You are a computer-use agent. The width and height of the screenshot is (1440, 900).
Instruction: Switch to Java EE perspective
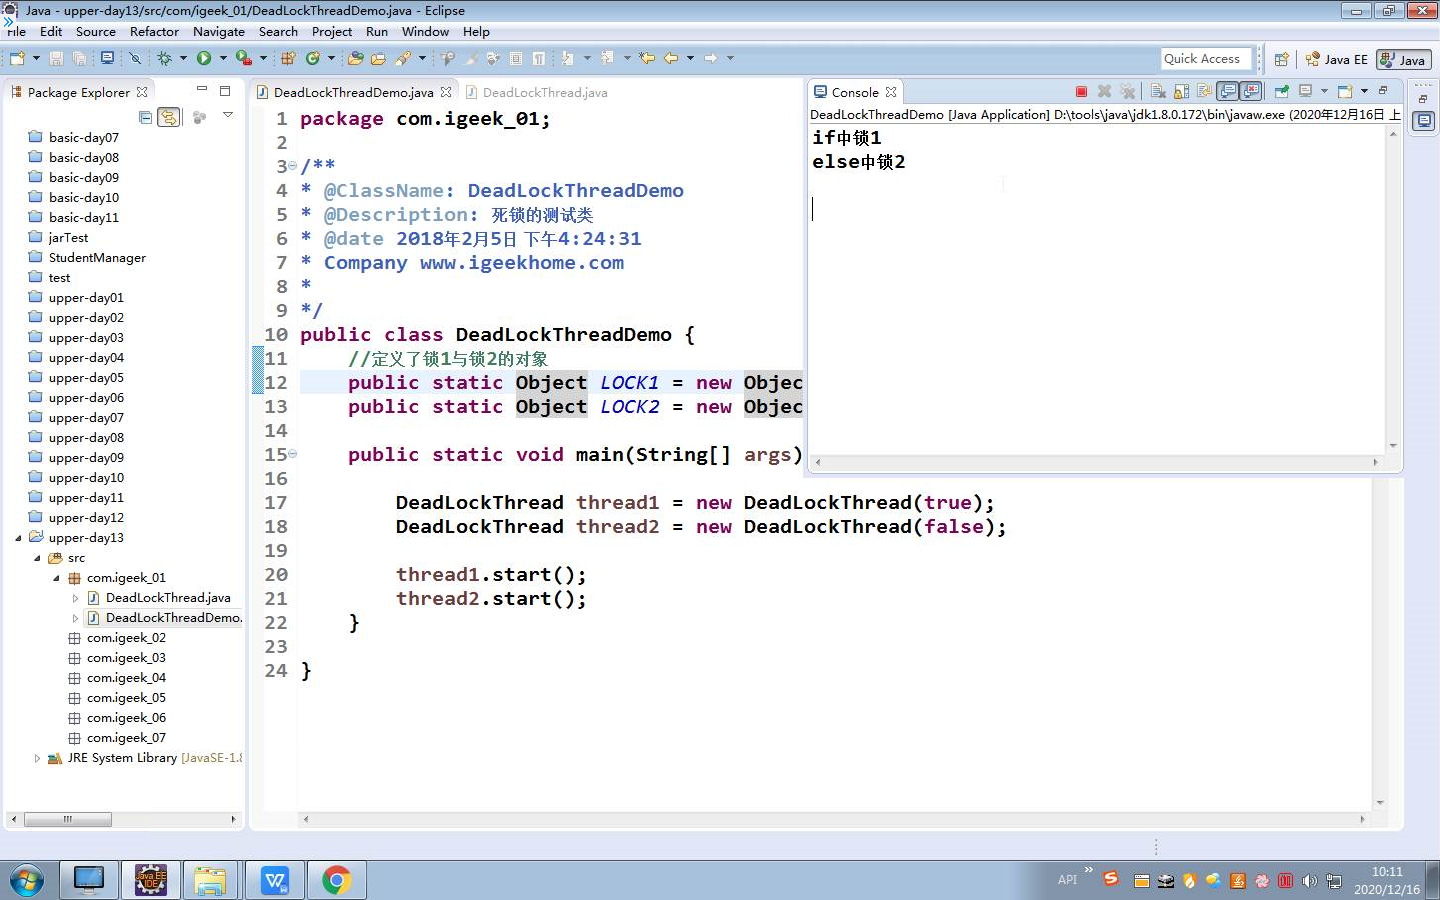coord(1337,60)
